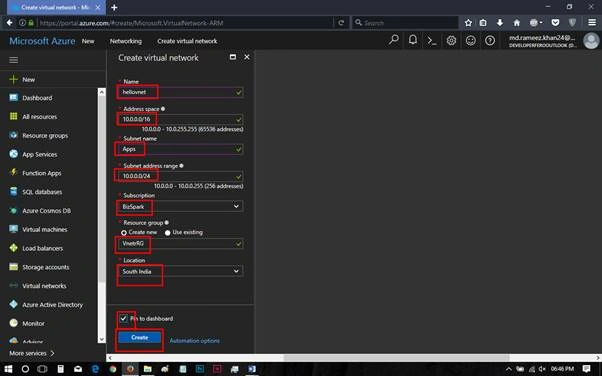Click the Create virtual network breadcrumb

(x=187, y=41)
